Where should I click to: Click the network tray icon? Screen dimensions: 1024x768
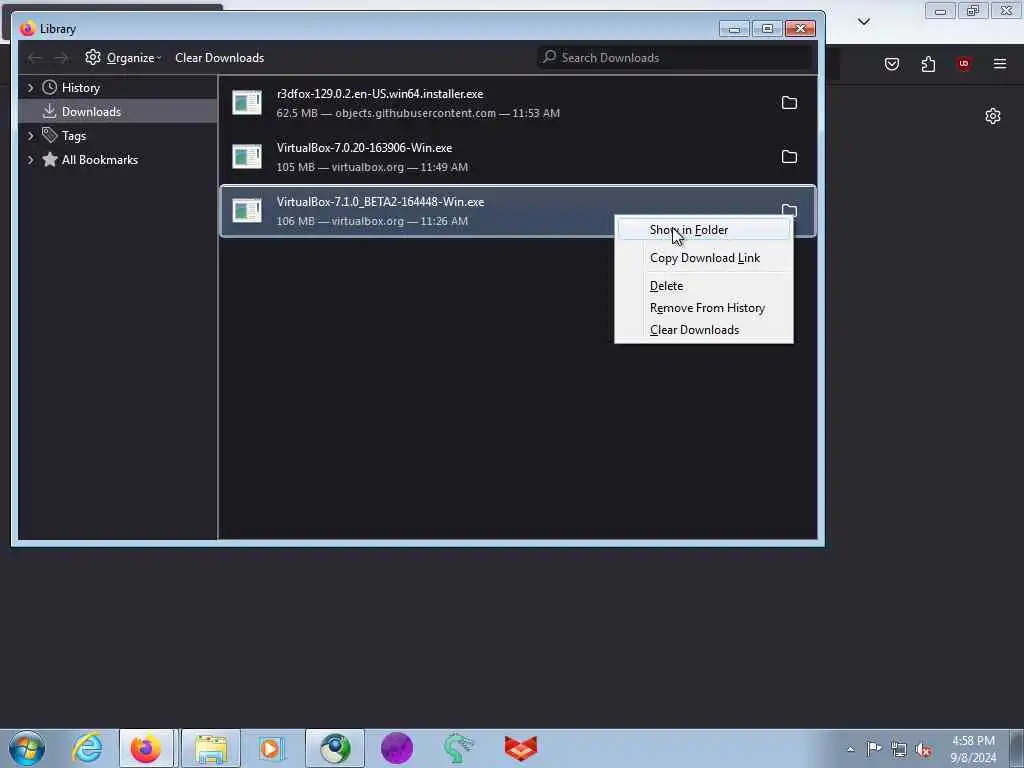tap(899, 749)
